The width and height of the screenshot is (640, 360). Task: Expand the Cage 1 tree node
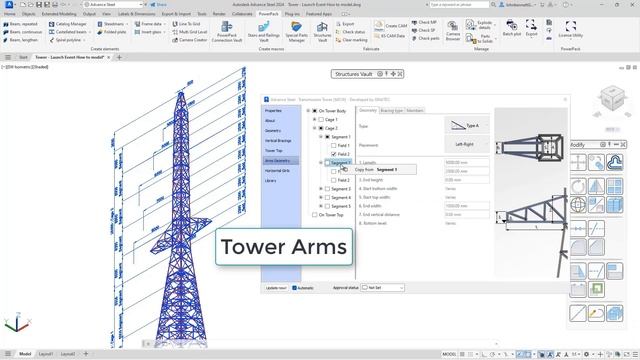(x=315, y=119)
